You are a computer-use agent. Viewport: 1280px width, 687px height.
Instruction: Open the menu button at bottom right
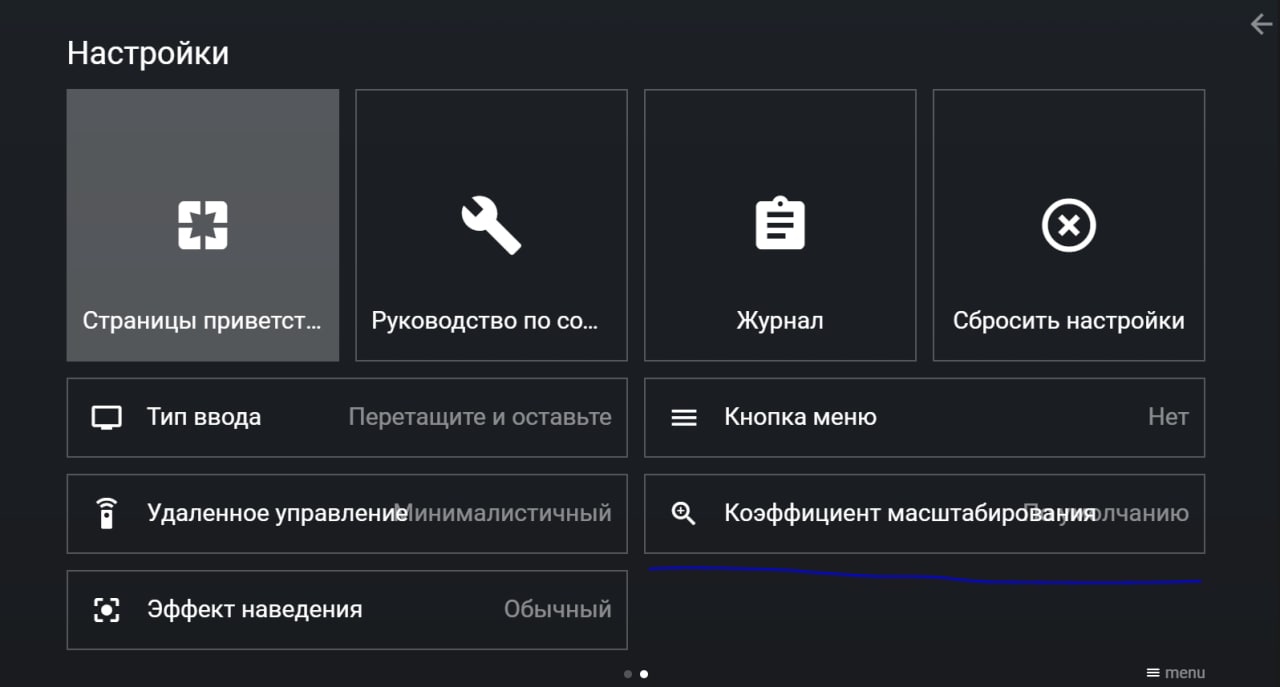(x=1176, y=673)
